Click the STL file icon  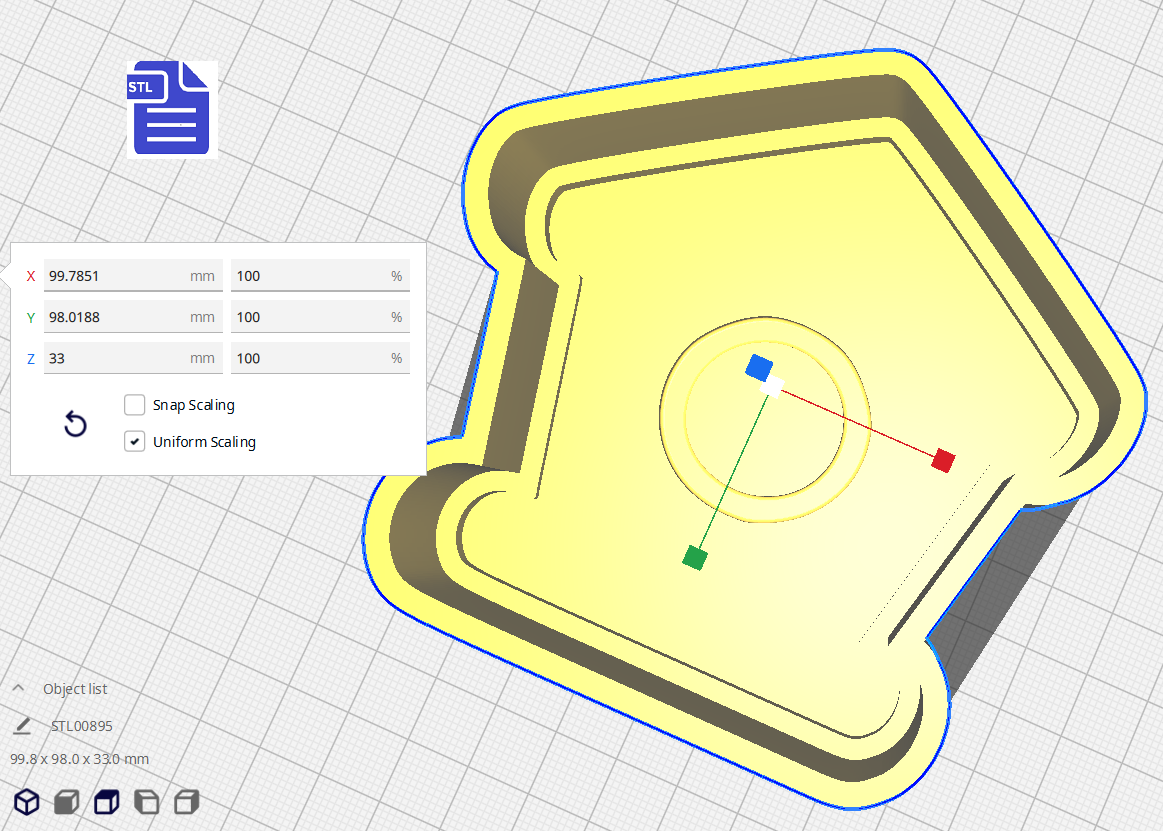pyautogui.click(x=171, y=108)
